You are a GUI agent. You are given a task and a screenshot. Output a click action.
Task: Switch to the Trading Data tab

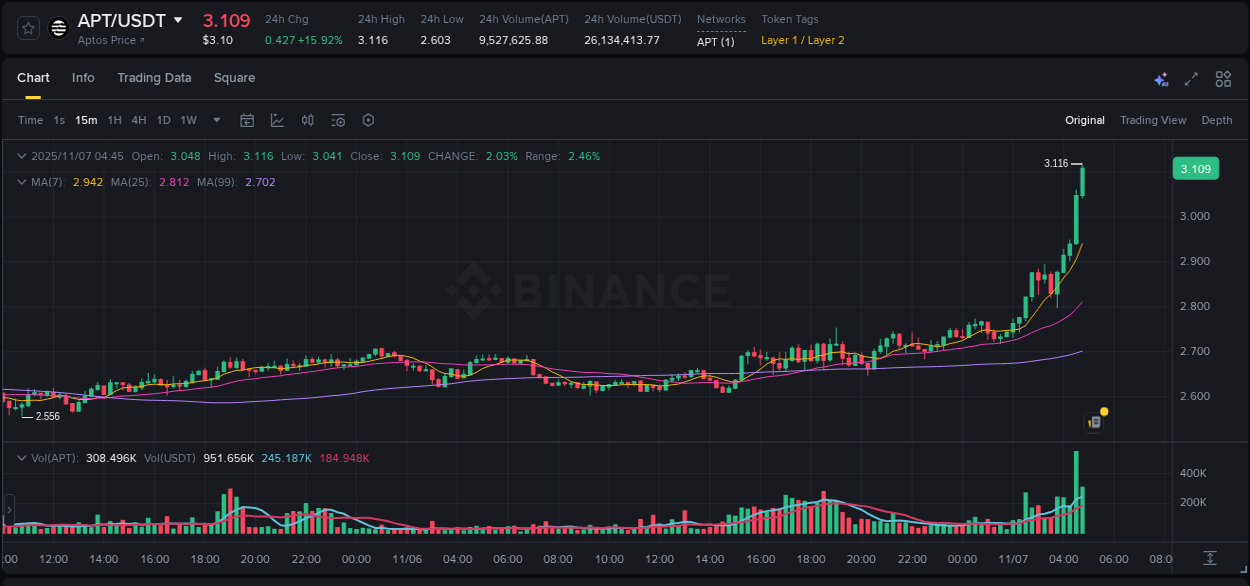tap(154, 78)
